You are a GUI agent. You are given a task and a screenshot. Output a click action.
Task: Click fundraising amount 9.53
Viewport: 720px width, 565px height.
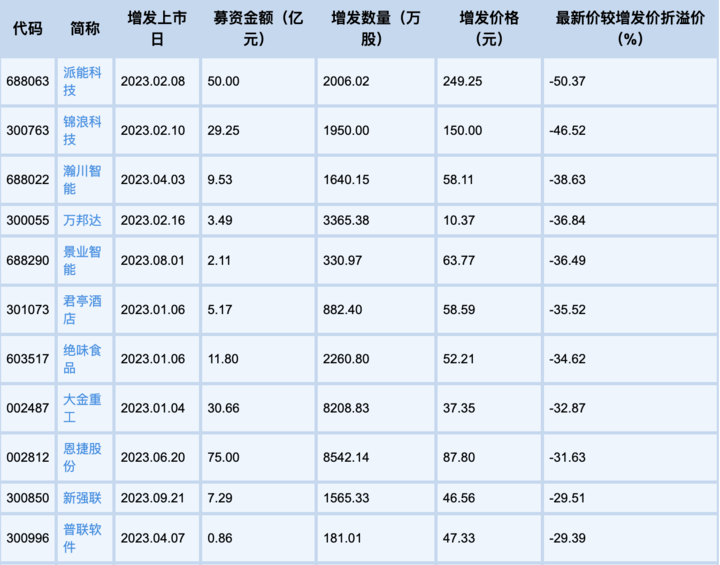click(x=220, y=180)
